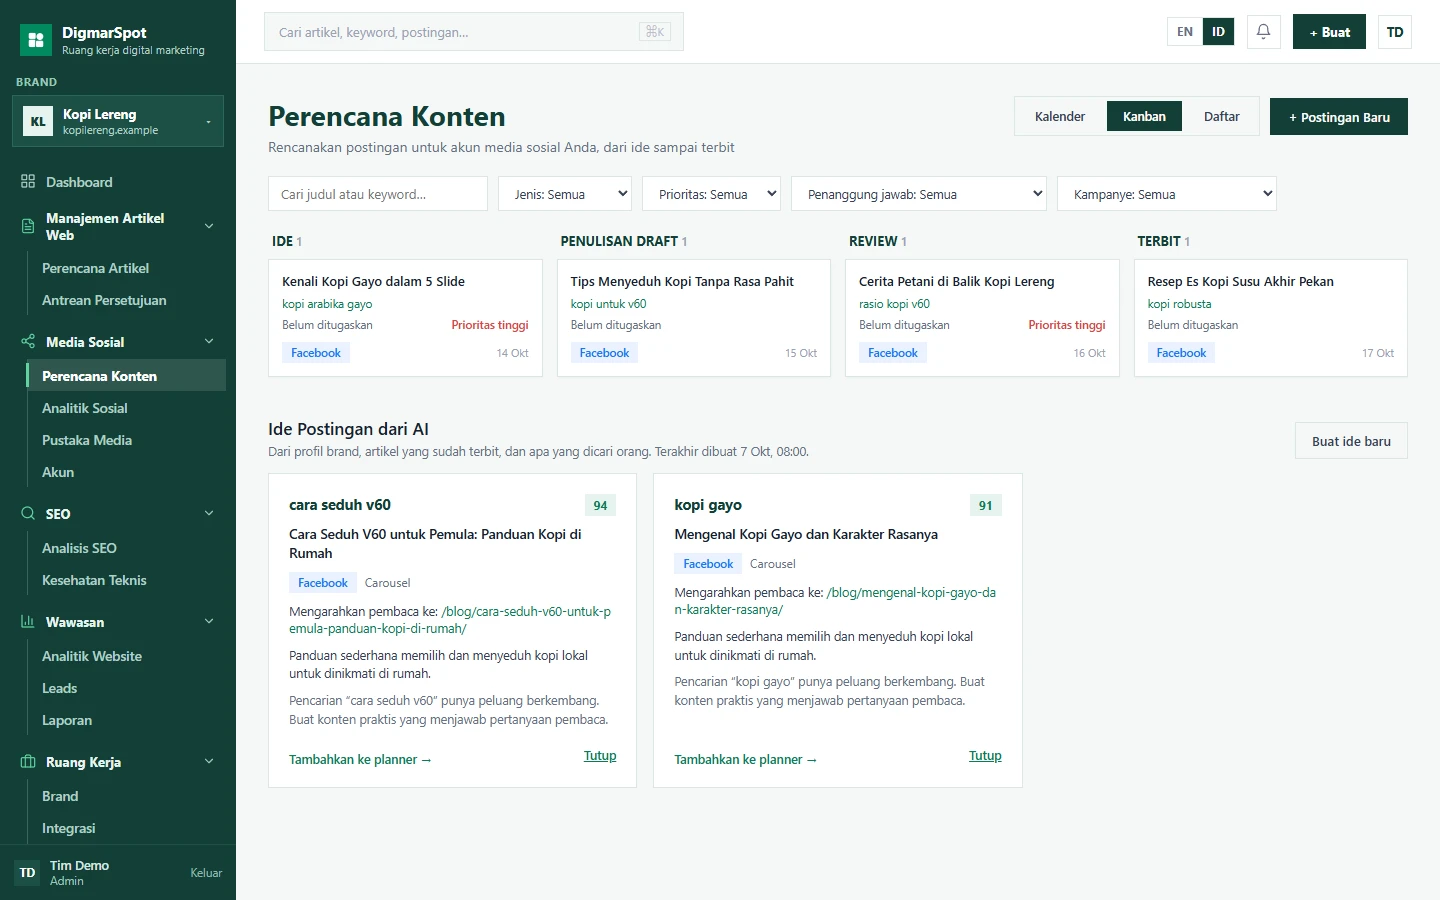Click the + Buat button
The width and height of the screenshot is (1440, 900).
(x=1330, y=32)
